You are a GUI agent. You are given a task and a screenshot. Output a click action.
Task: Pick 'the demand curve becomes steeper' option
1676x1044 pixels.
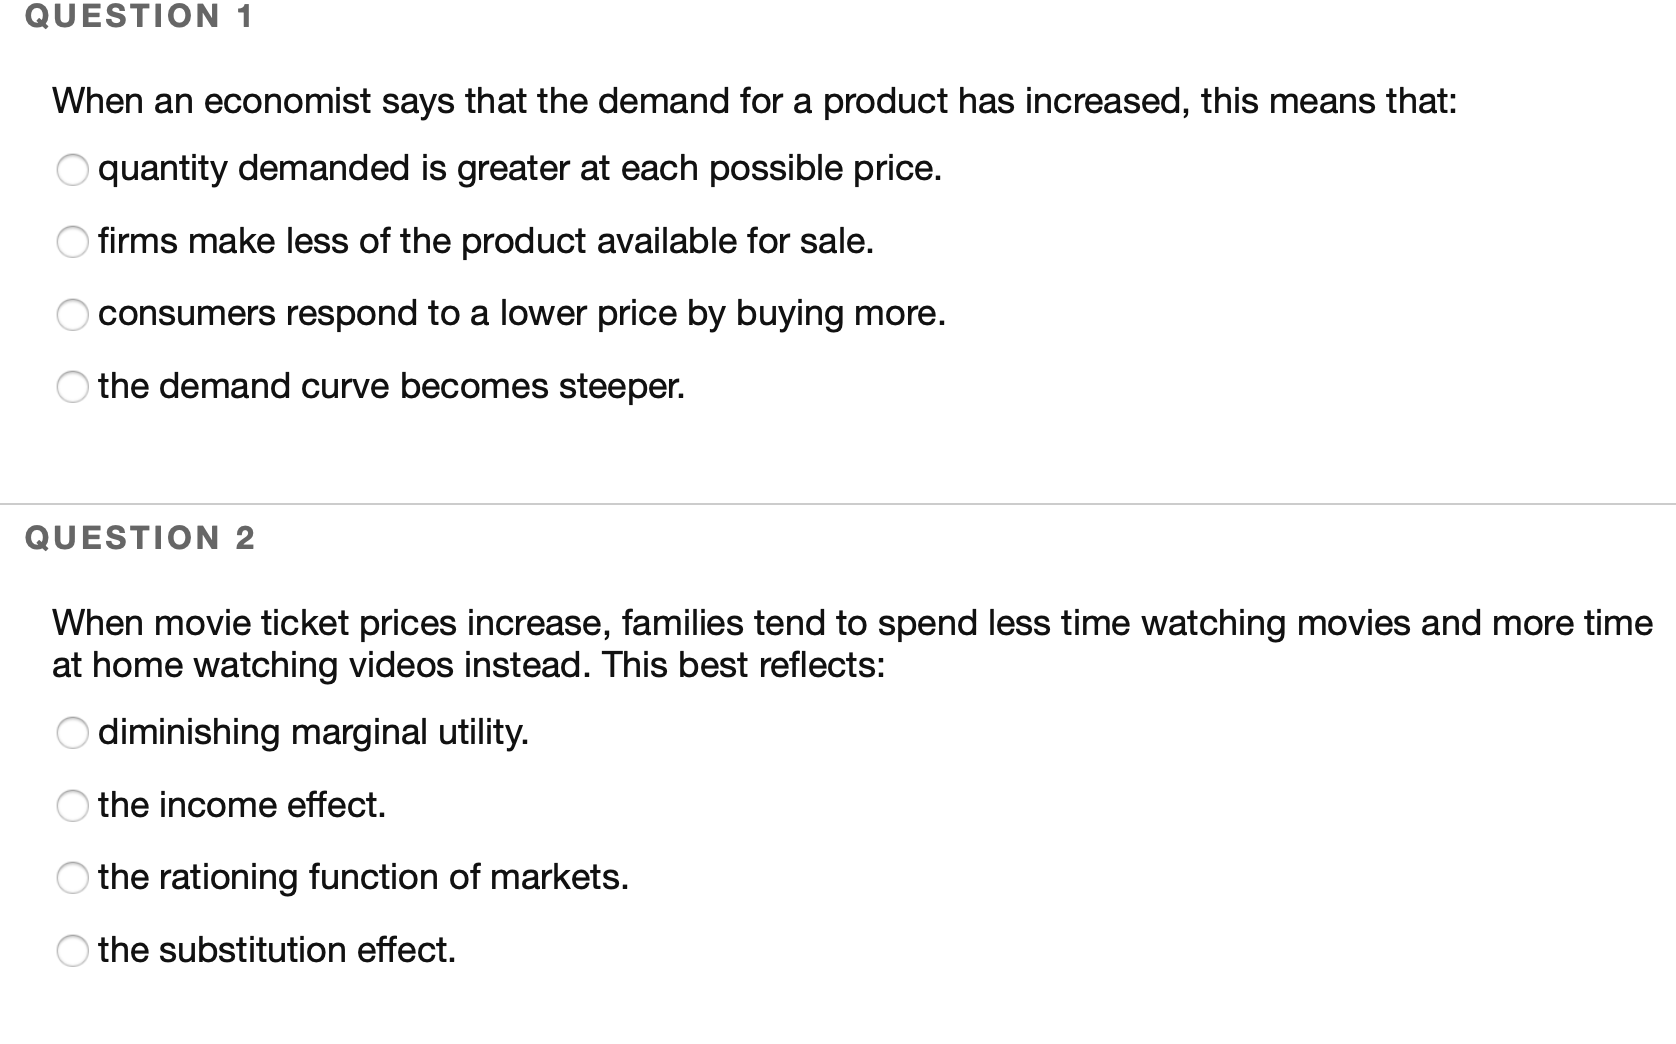tap(73, 387)
